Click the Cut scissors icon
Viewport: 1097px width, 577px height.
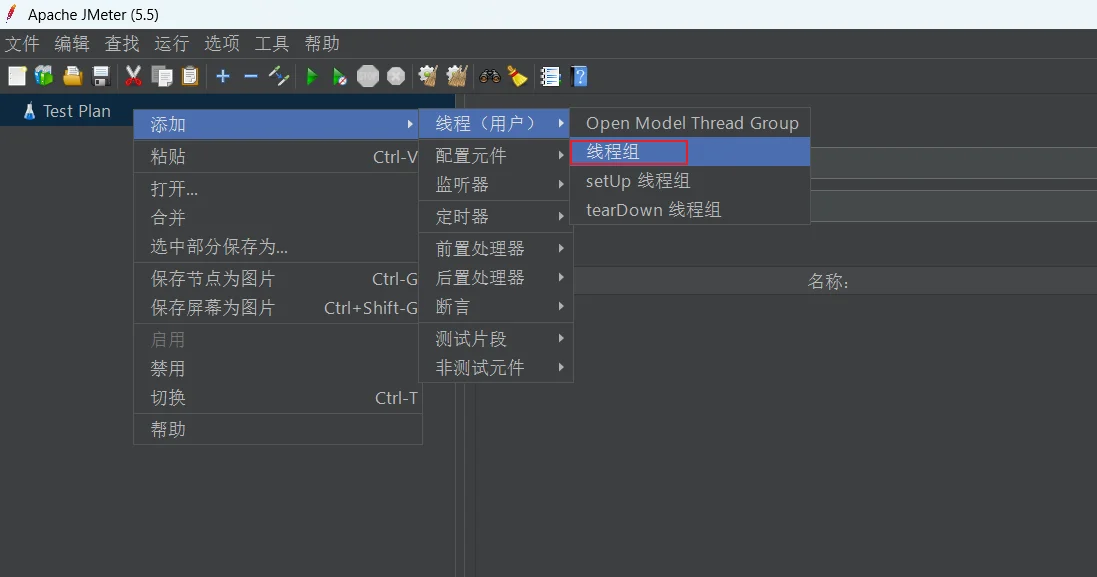[133, 76]
